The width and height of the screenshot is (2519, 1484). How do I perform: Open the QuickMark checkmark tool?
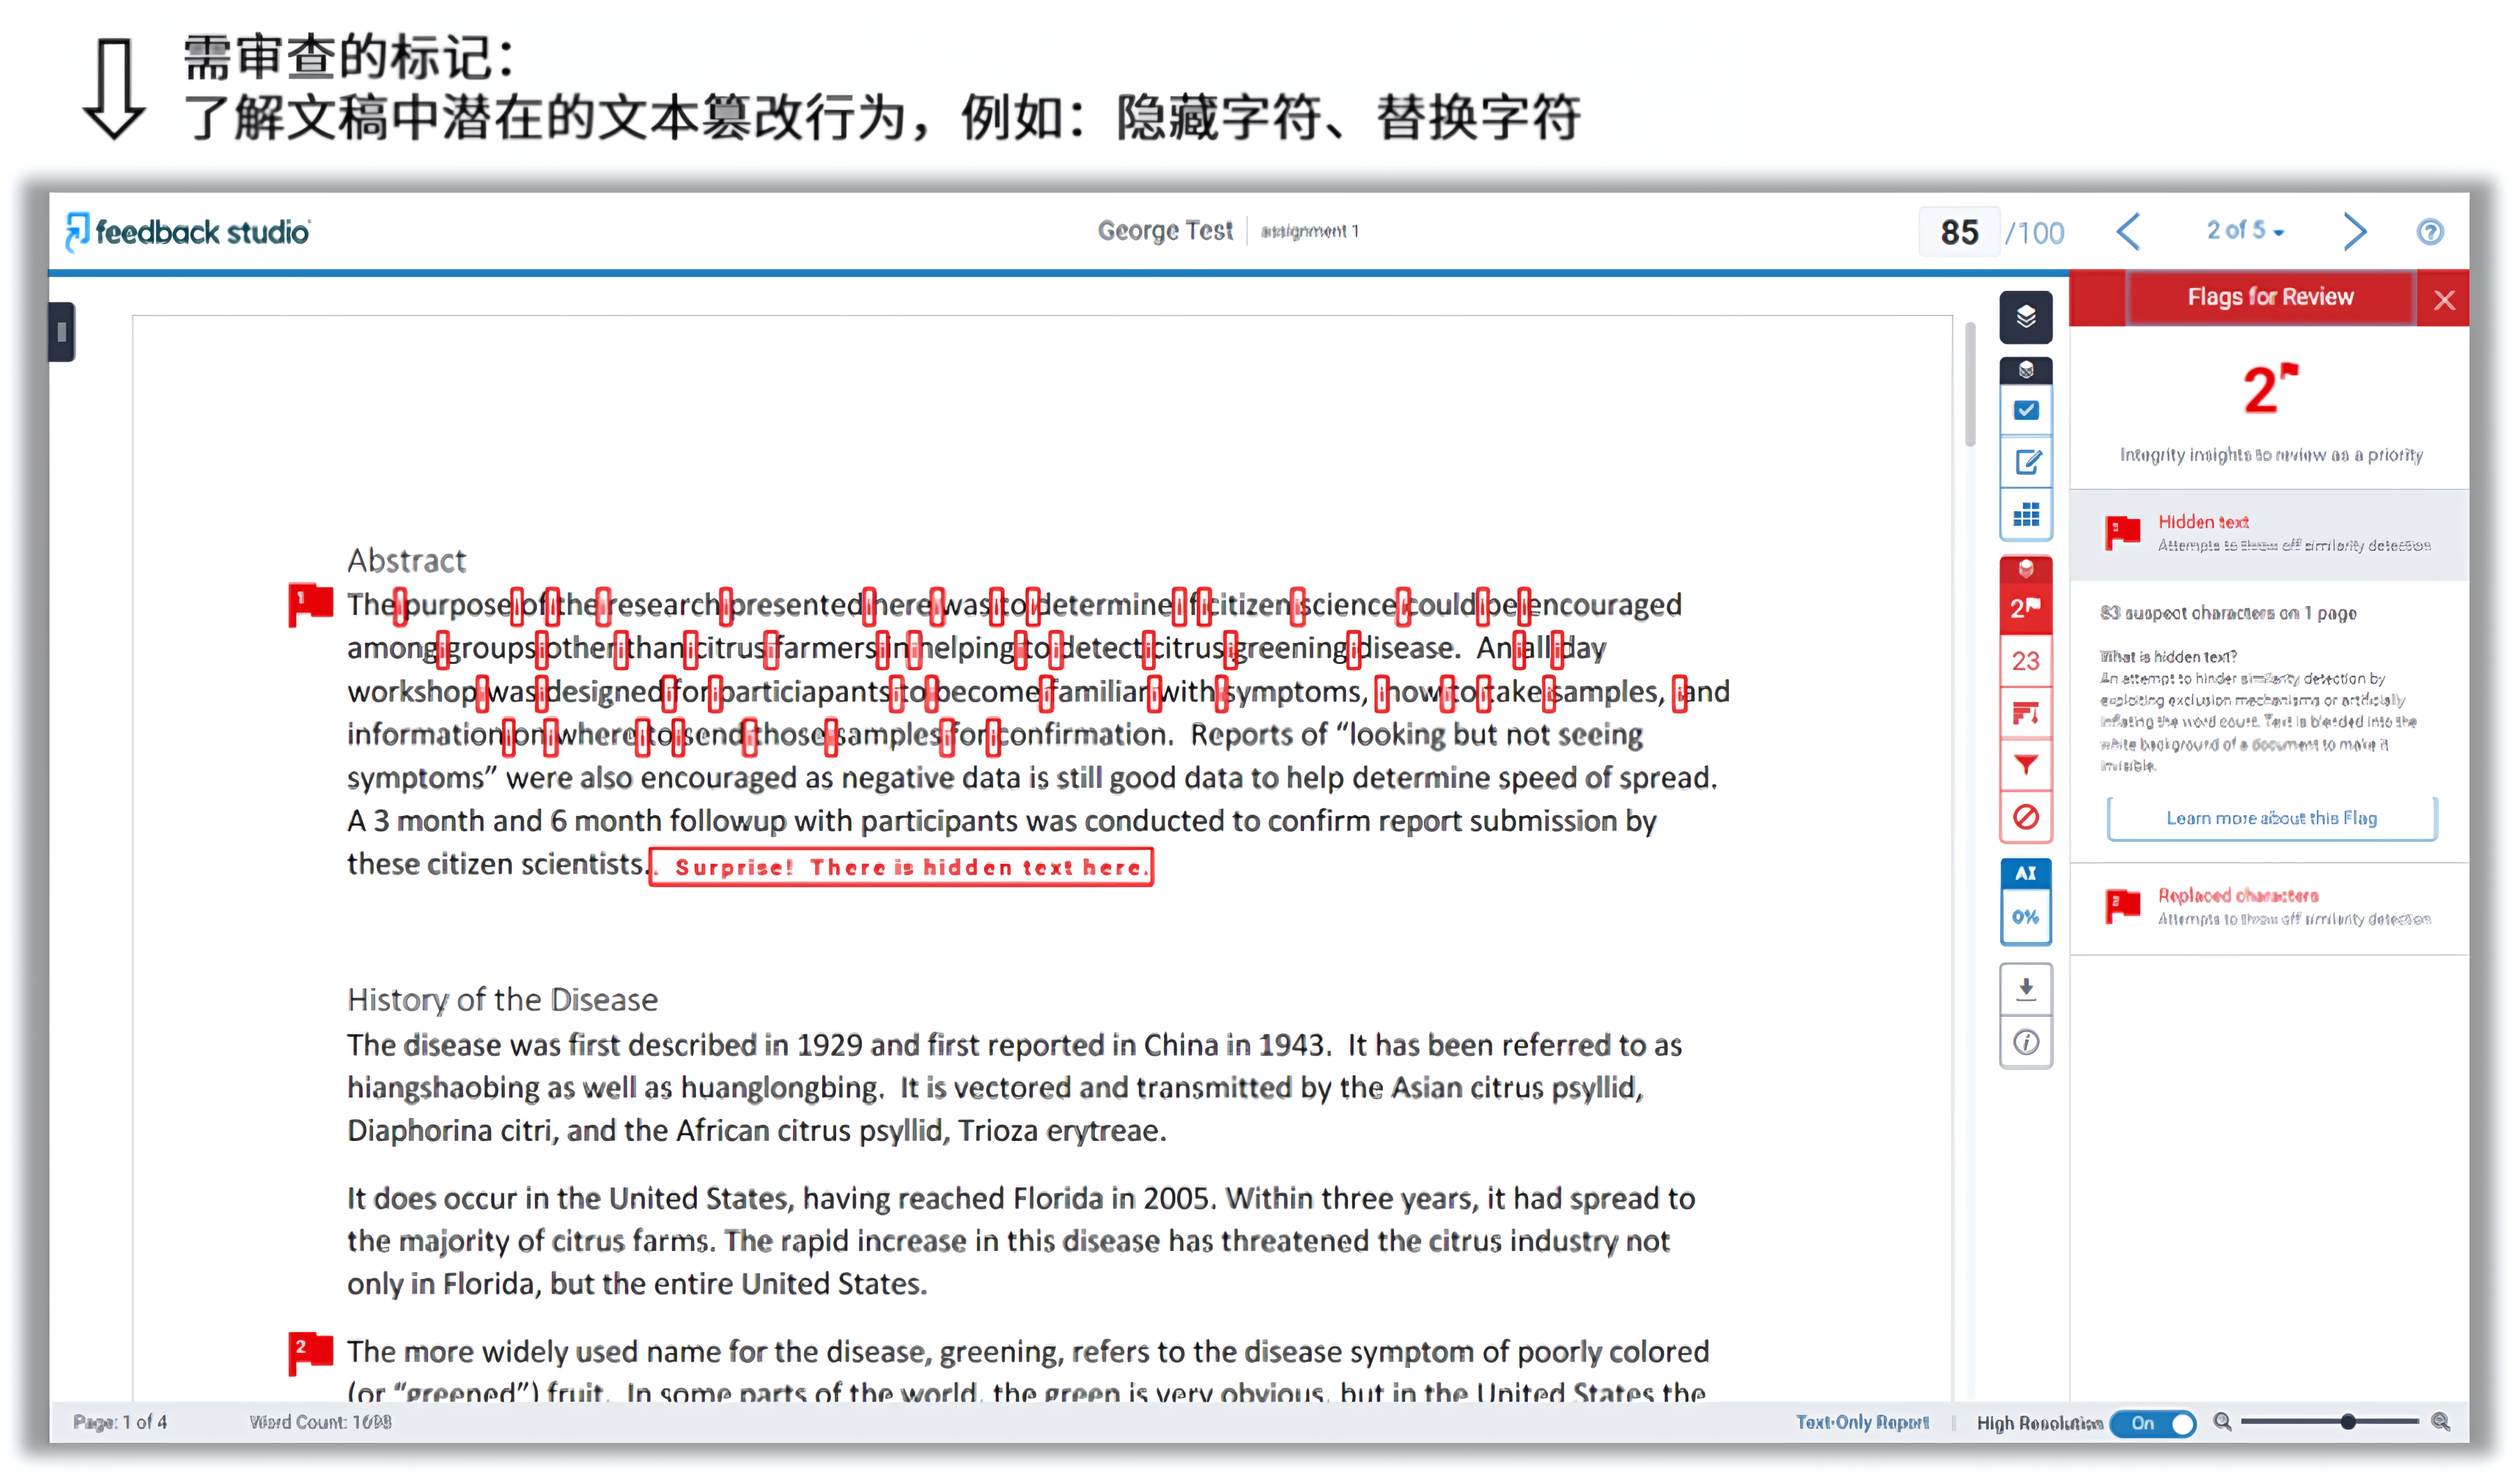[2025, 410]
